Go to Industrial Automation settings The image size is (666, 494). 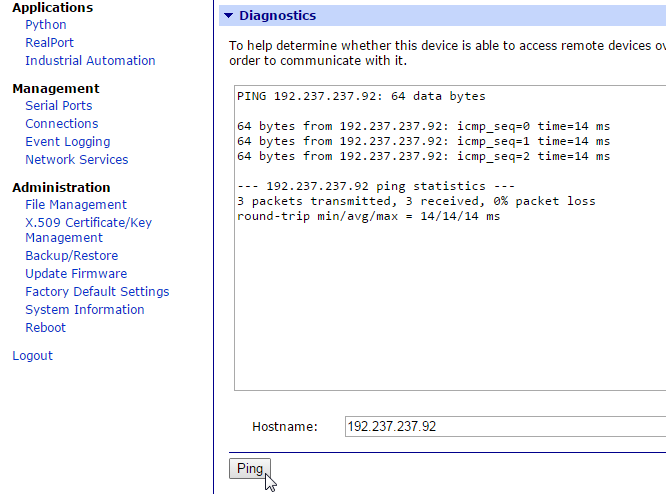click(90, 61)
